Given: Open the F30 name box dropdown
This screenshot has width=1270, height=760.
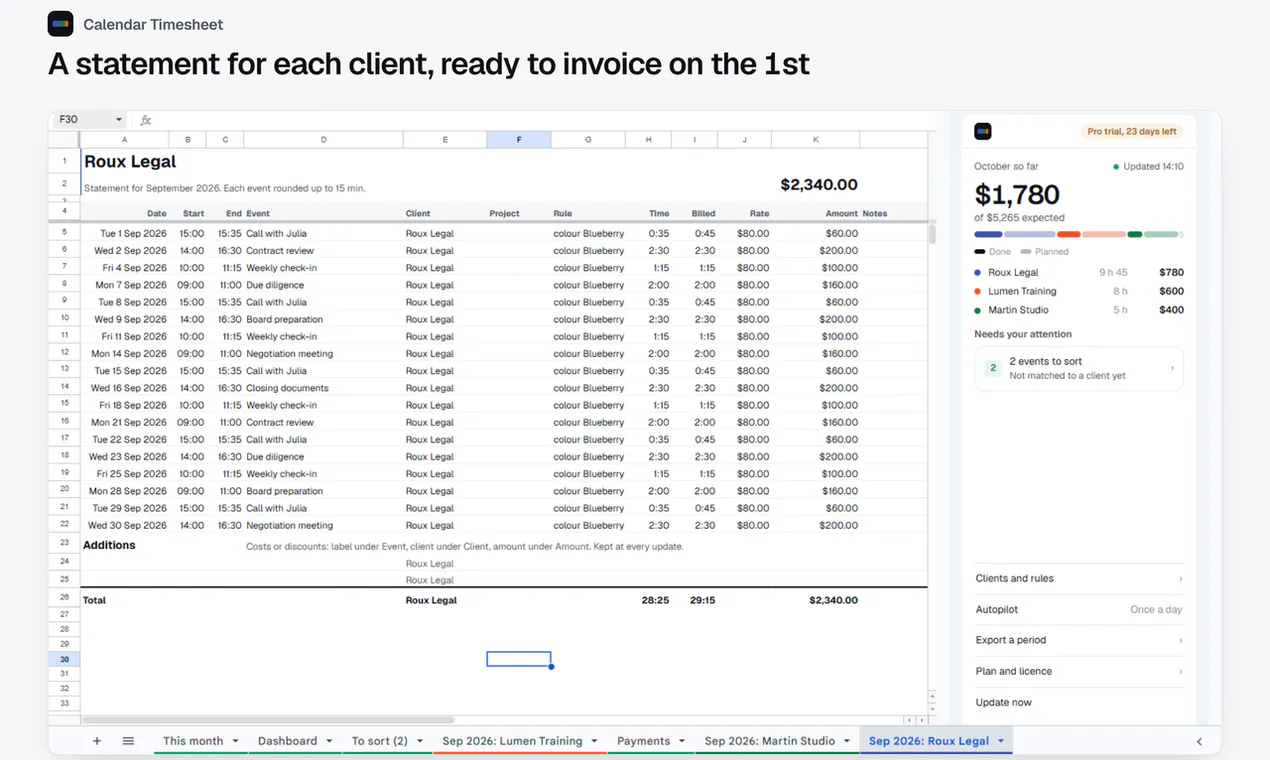Looking at the screenshot, I should tap(119, 120).
